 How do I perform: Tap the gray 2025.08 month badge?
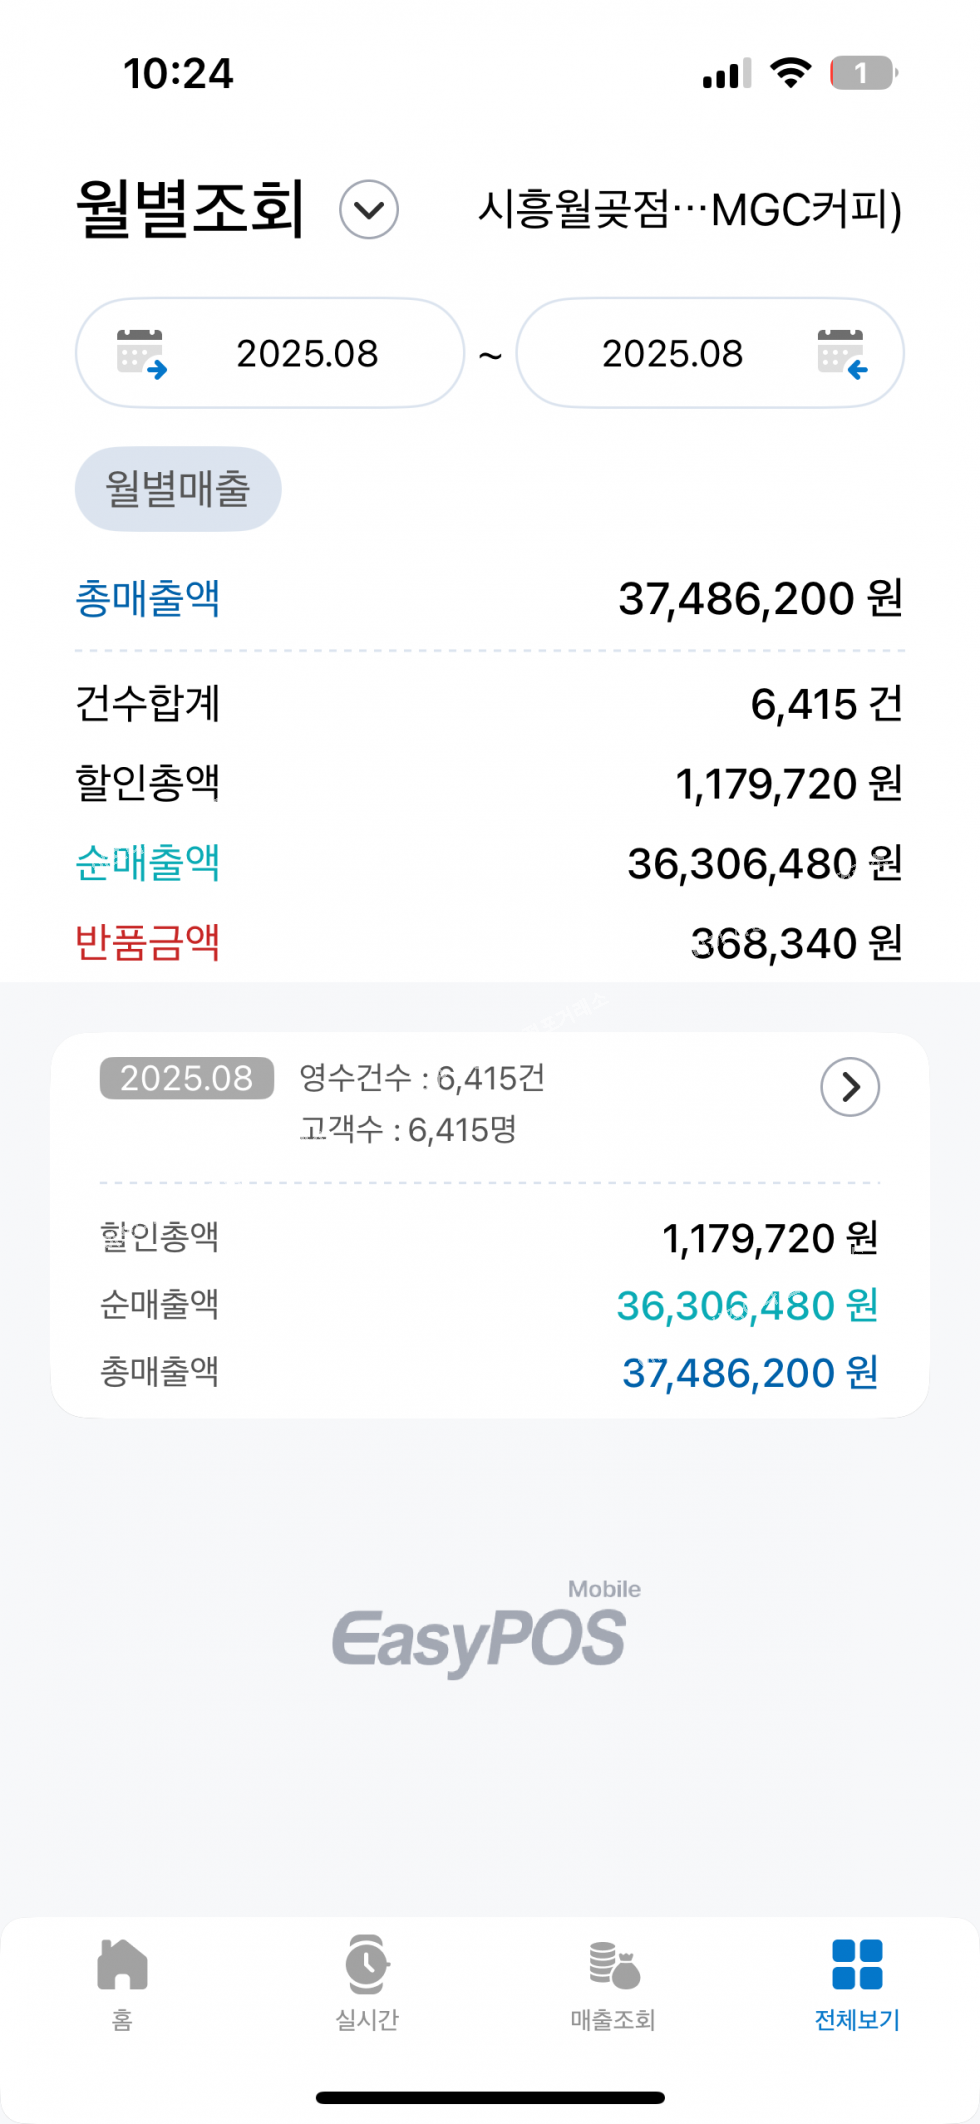pos(187,1078)
